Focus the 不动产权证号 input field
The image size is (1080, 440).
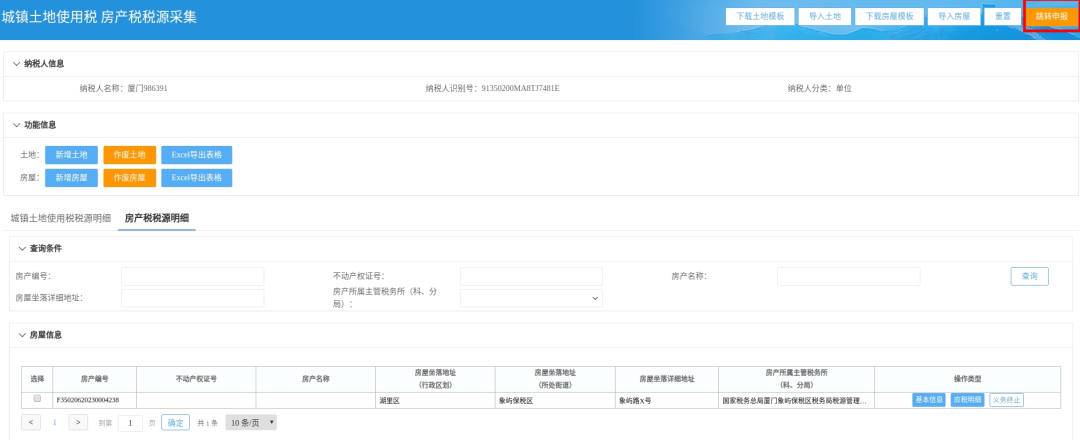[531, 277]
